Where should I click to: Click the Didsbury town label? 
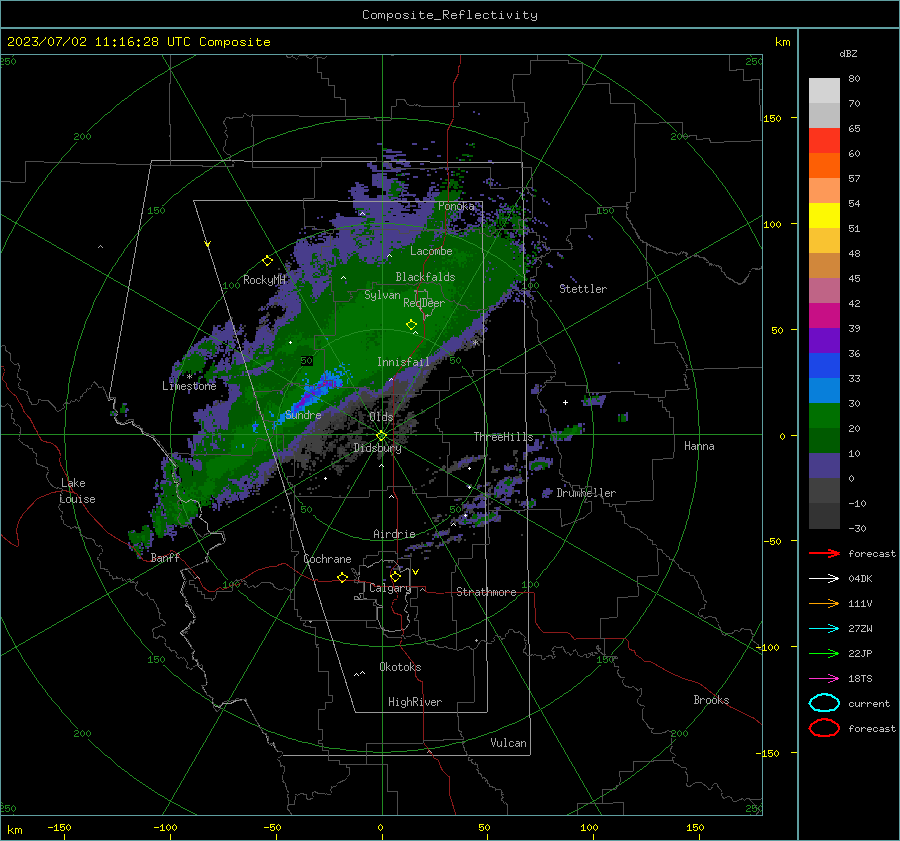pyautogui.click(x=377, y=448)
